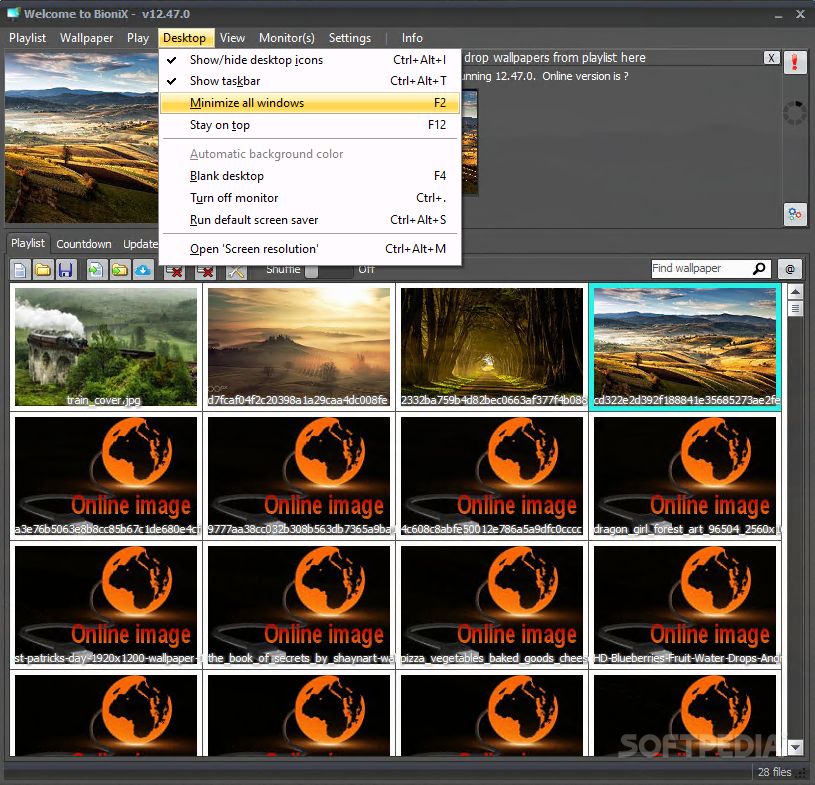Select the dragon_girl_forest_art thumbnail
This screenshot has height=785, width=815.
pyautogui.click(x=685, y=476)
